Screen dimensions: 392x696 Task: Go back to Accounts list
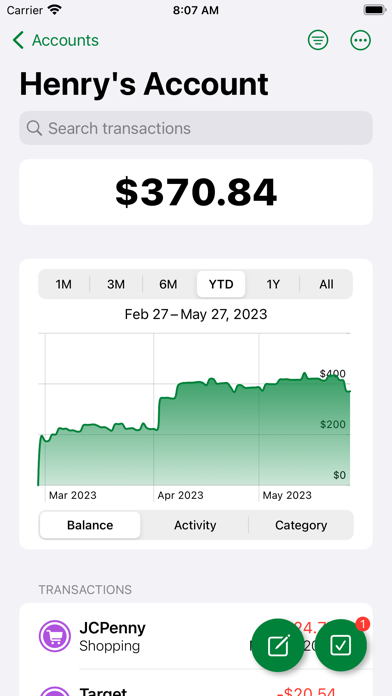55,40
